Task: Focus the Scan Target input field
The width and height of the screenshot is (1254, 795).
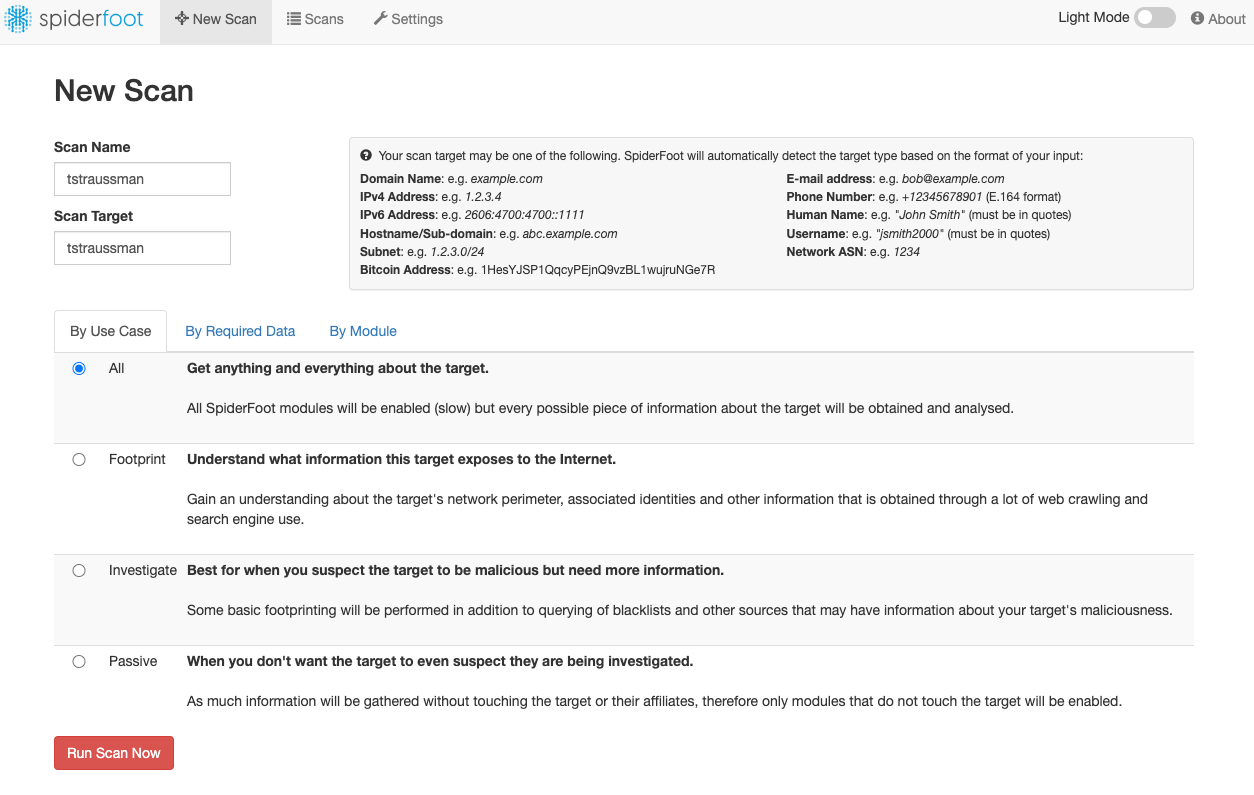Action: coord(142,248)
